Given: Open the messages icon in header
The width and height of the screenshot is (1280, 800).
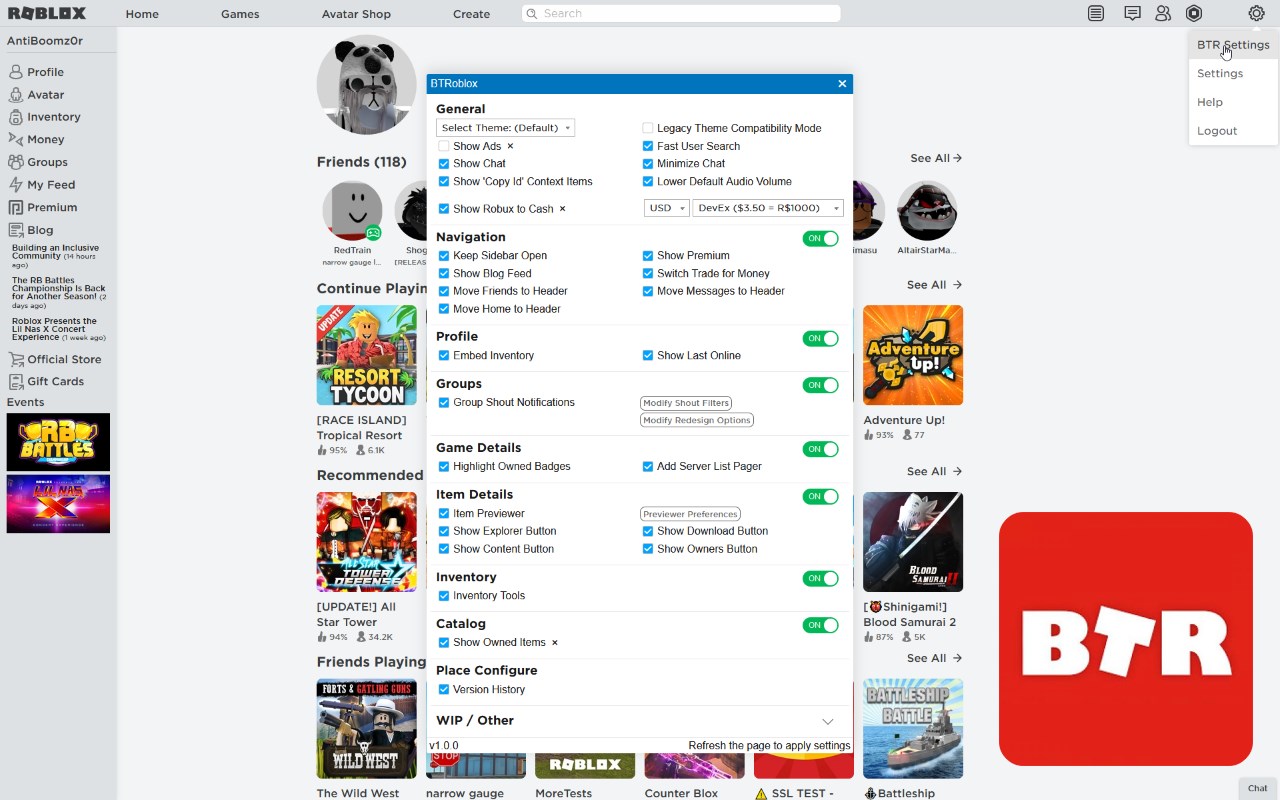Looking at the screenshot, I should [x=1132, y=13].
